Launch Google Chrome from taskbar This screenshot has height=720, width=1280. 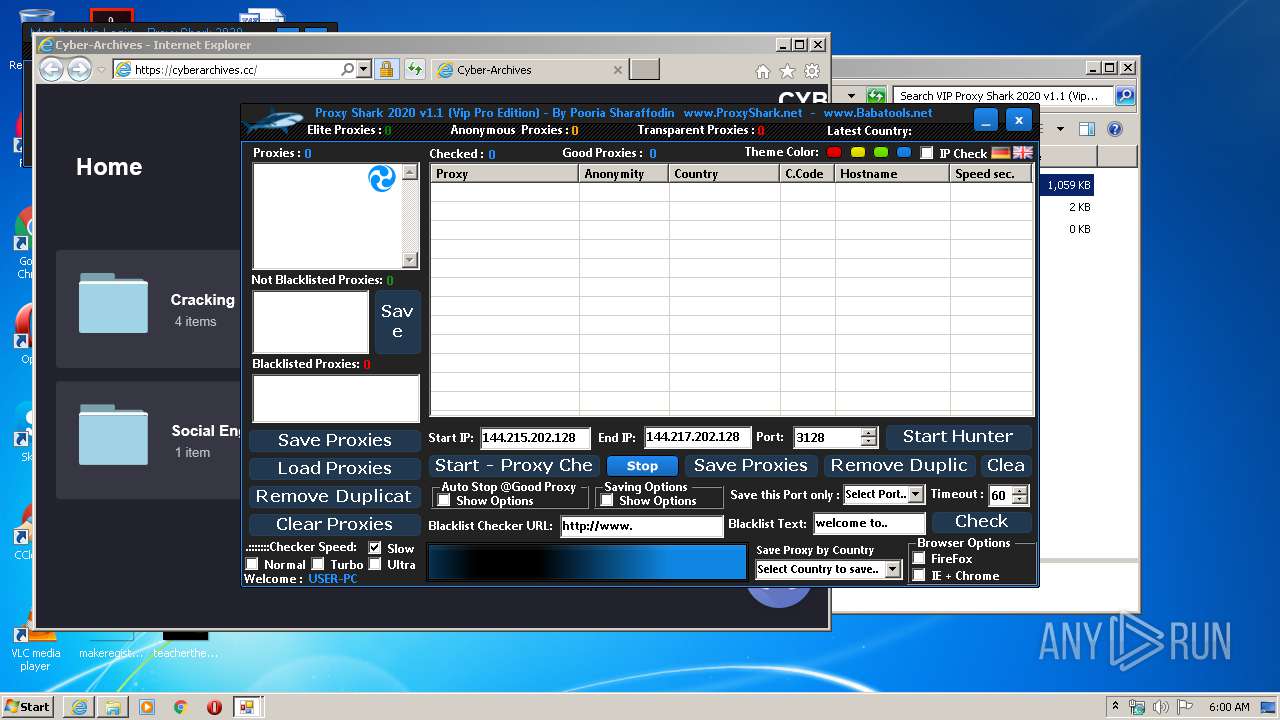click(180, 707)
